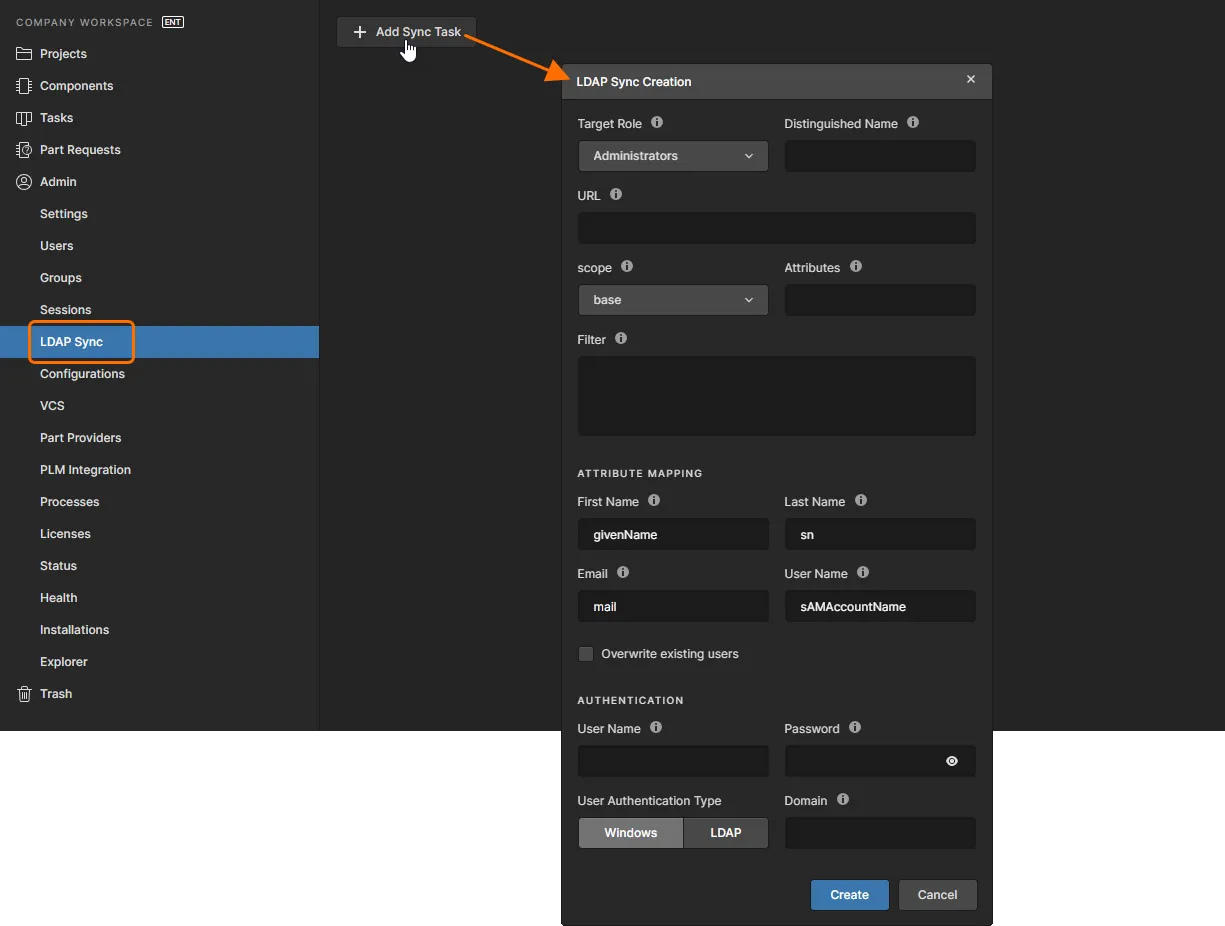Viewport: 1225px width, 926px height.
Task: Click the ENT badge beside Company Workspace
Action: pyautogui.click(x=173, y=22)
